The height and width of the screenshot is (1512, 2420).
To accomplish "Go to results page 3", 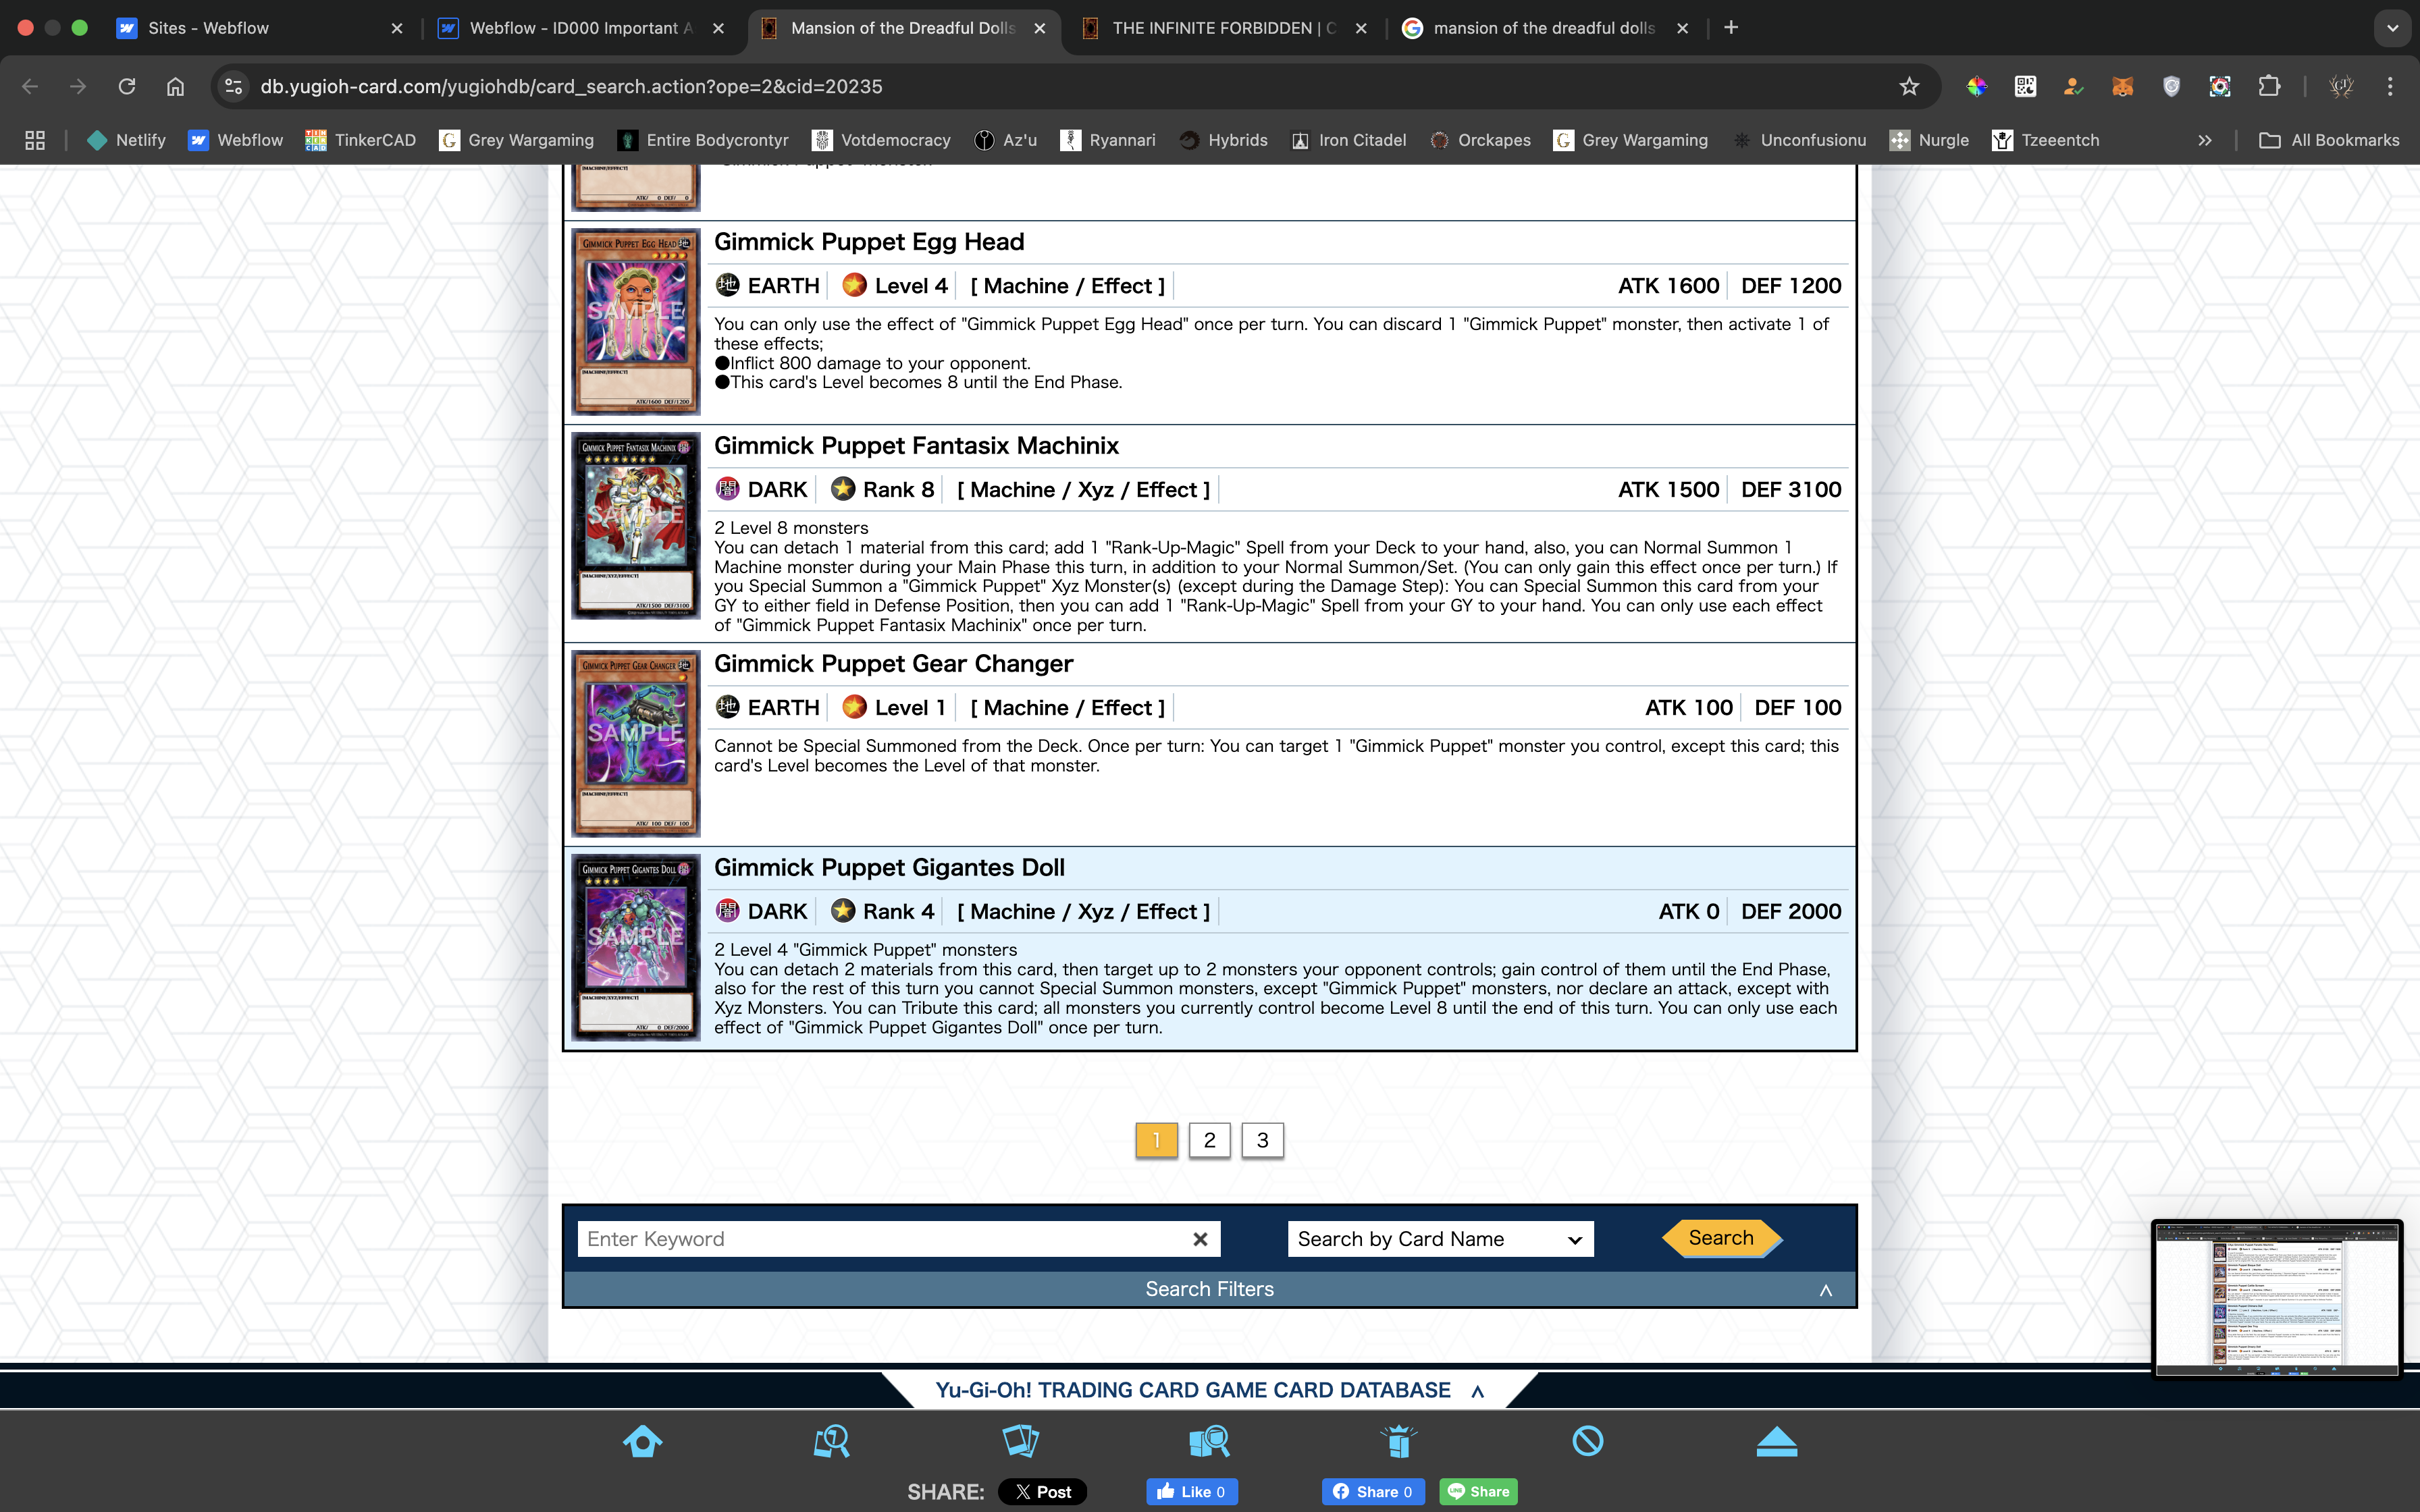I will 1262,1140.
